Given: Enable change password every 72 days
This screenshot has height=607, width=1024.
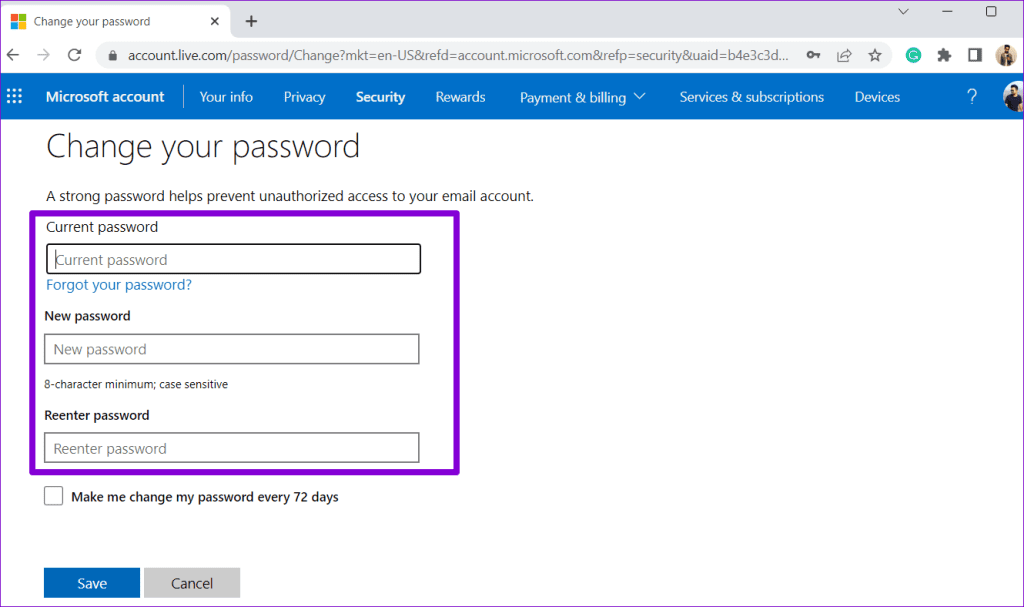Looking at the screenshot, I should click(x=54, y=496).
